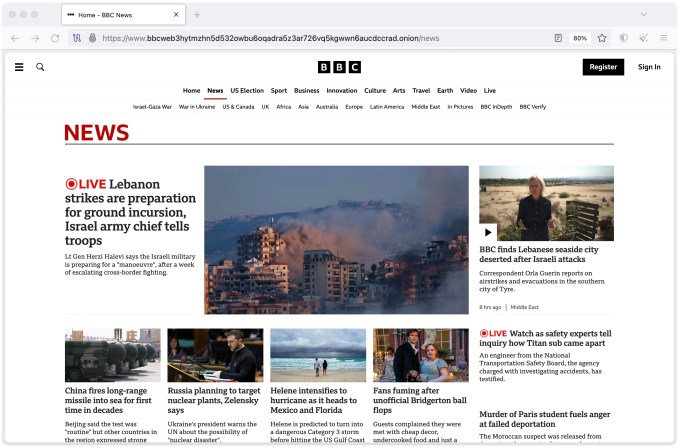Open a new tab with plus
This screenshot has width=680, height=448.
coord(197,15)
